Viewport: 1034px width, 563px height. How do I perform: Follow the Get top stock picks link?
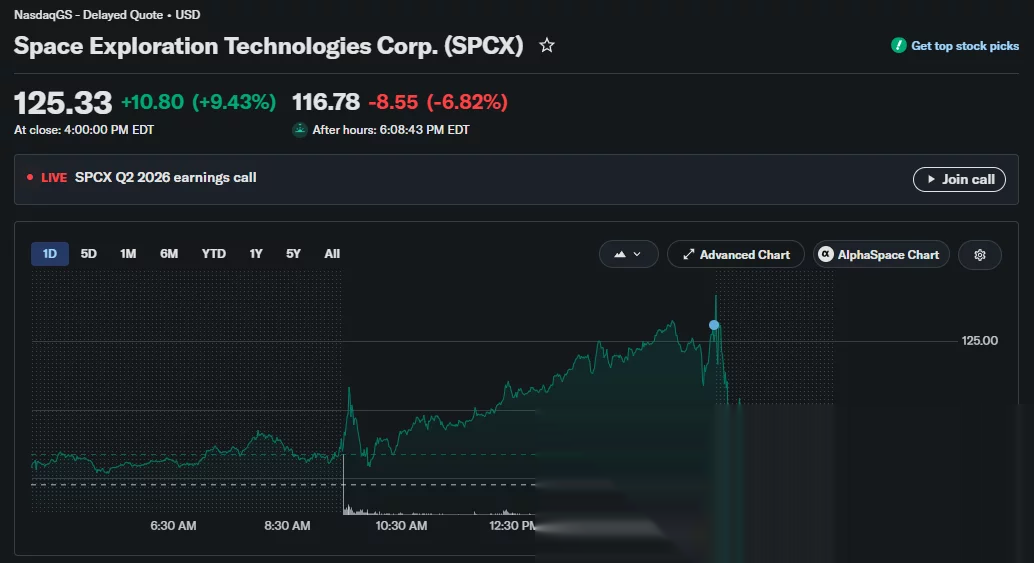[x=965, y=45]
